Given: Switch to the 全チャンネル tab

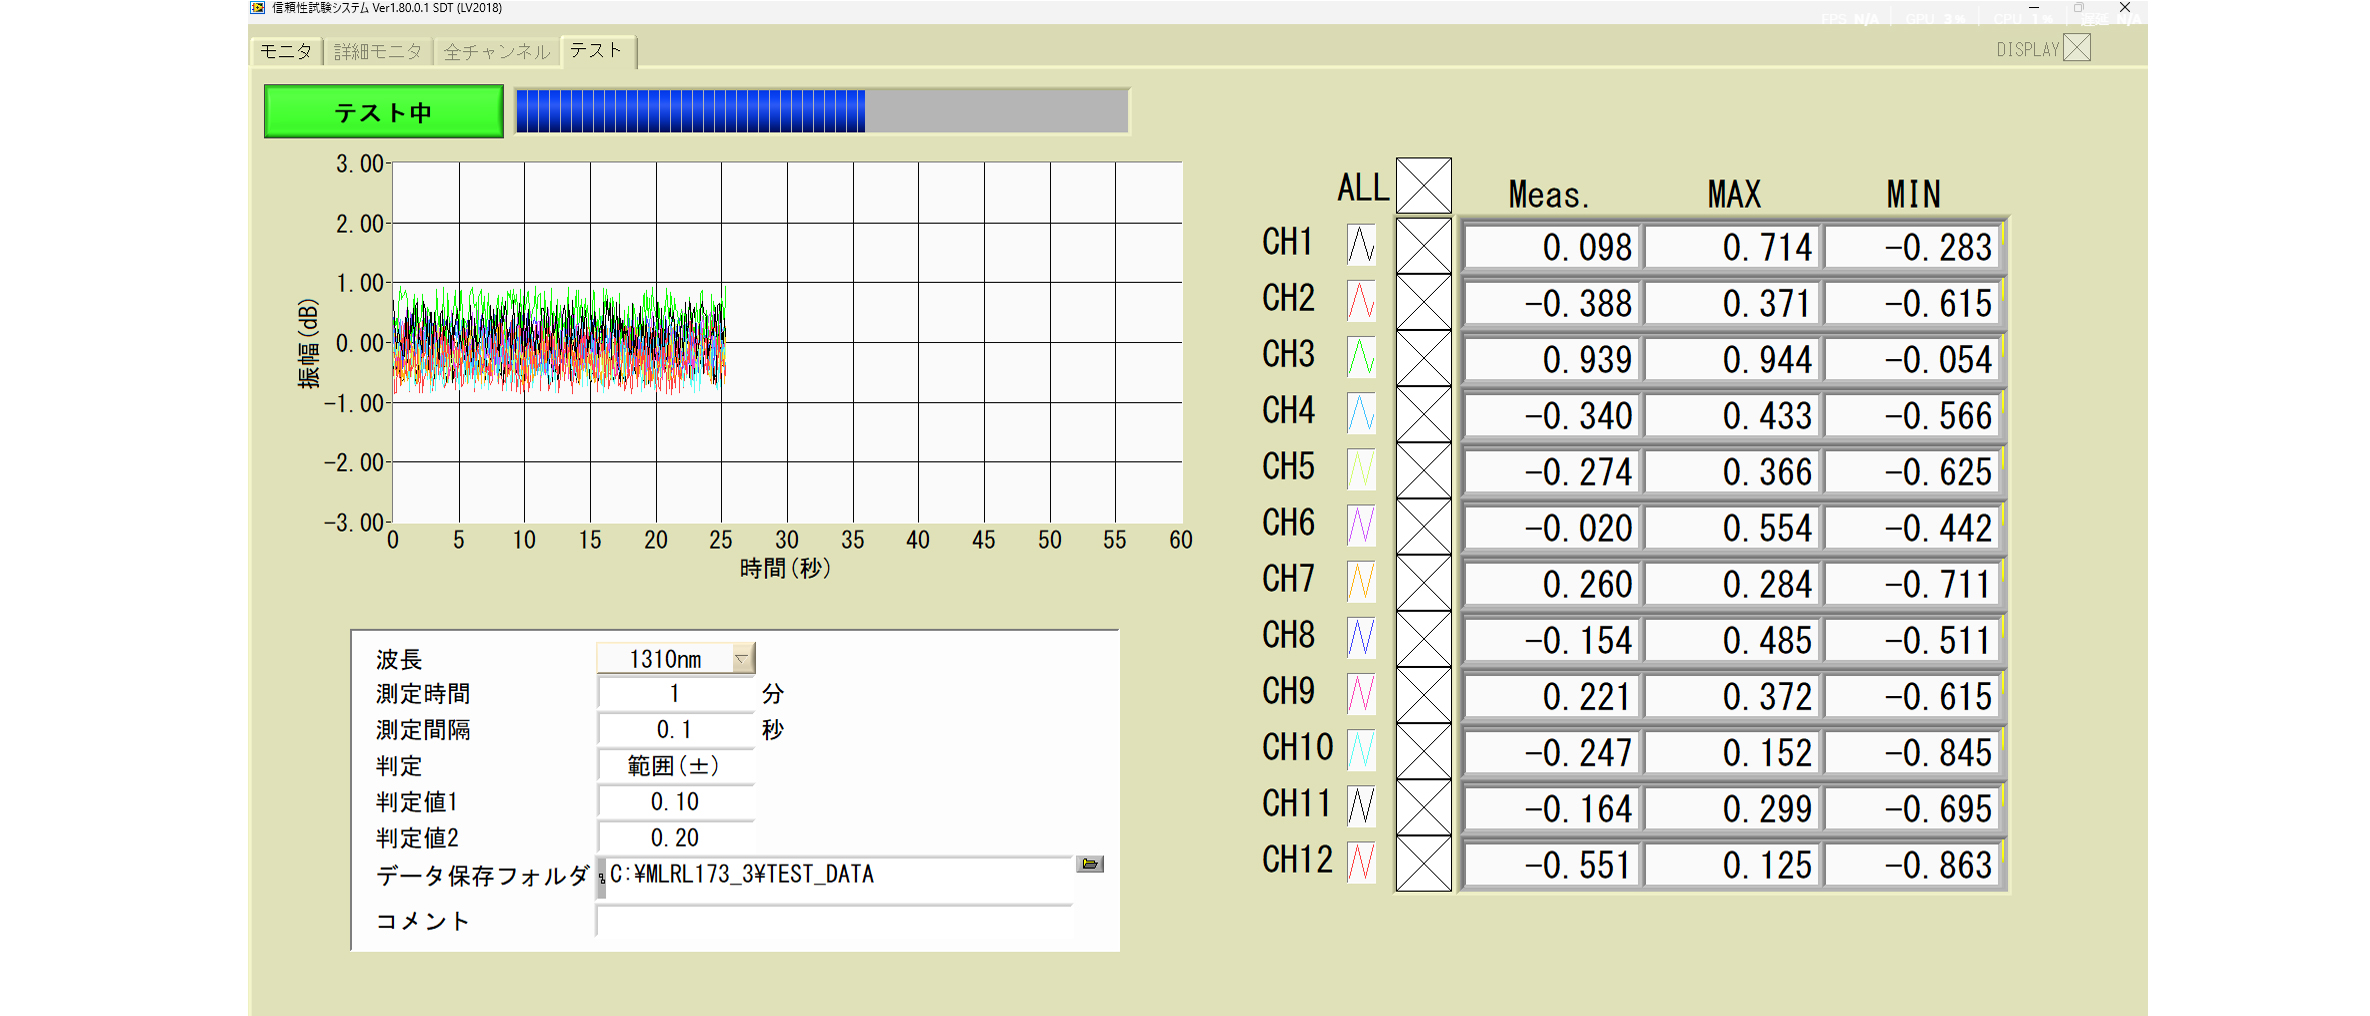Looking at the screenshot, I should click(497, 51).
